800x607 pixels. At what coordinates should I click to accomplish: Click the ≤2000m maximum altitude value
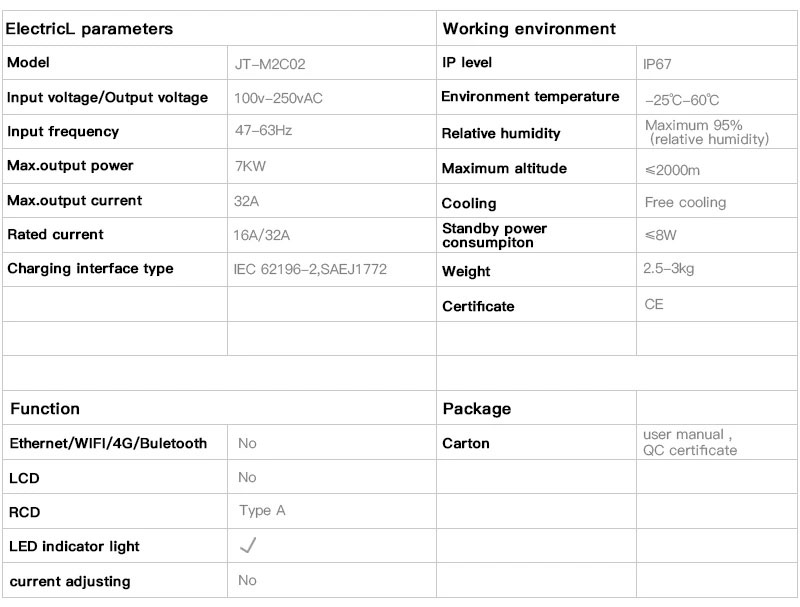(672, 169)
